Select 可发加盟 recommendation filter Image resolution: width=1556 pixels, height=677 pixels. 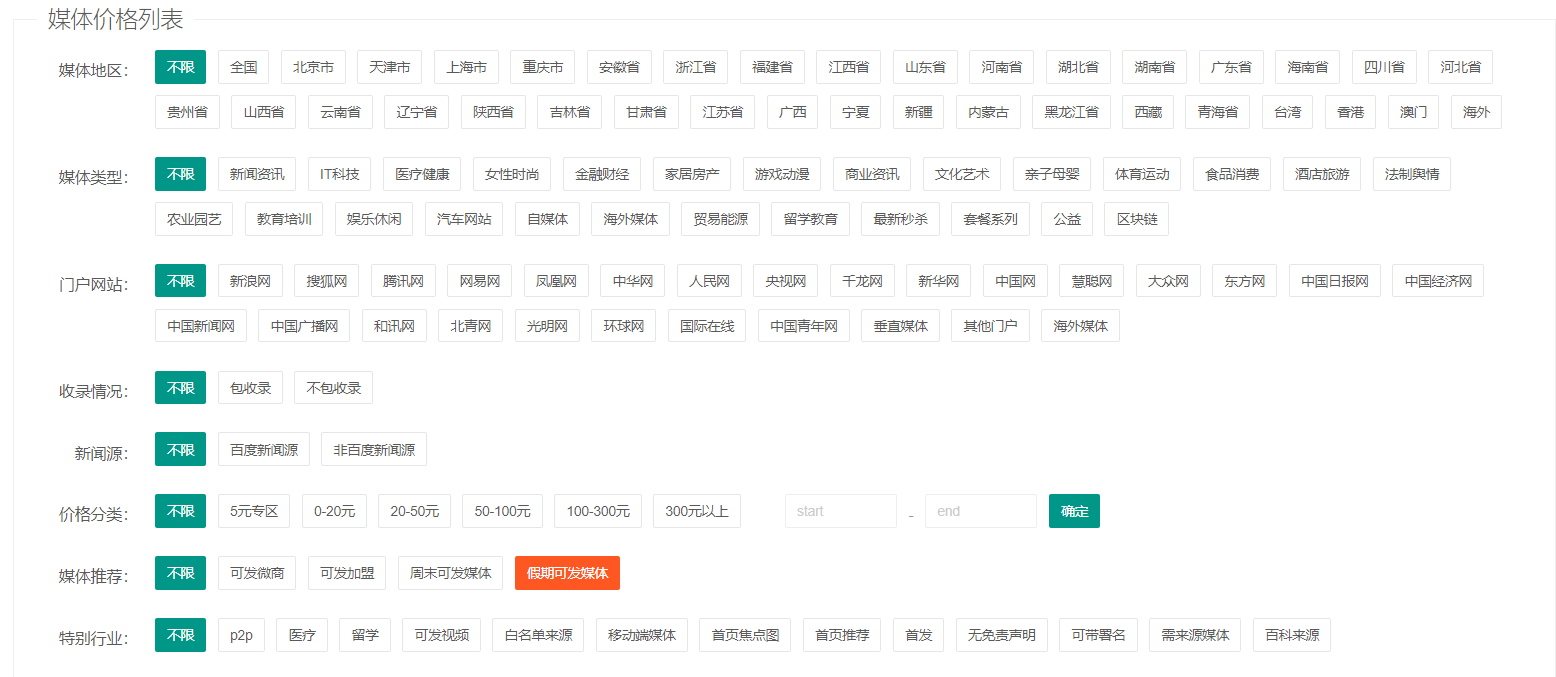[x=347, y=573]
